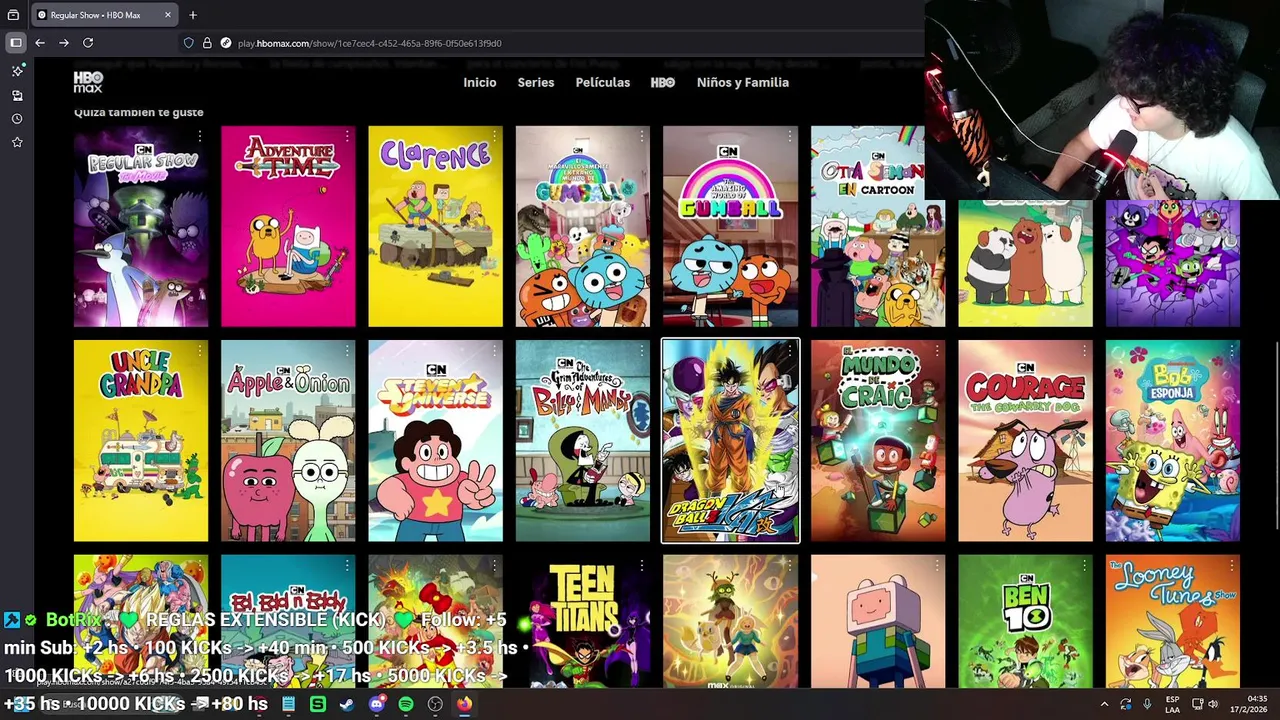
Task: Open the Bob Esponja poster
Action: 1173,441
